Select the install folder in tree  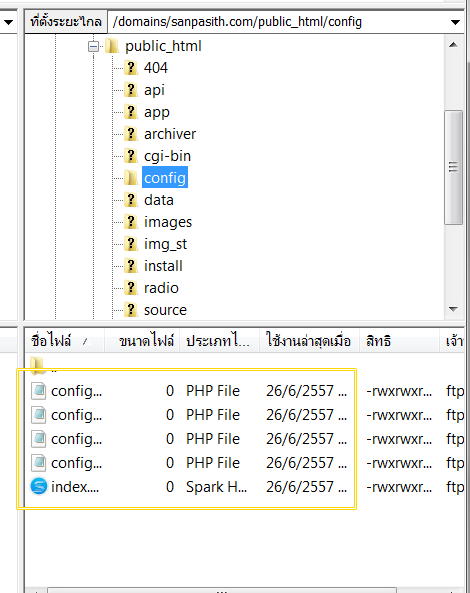(163, 266)
